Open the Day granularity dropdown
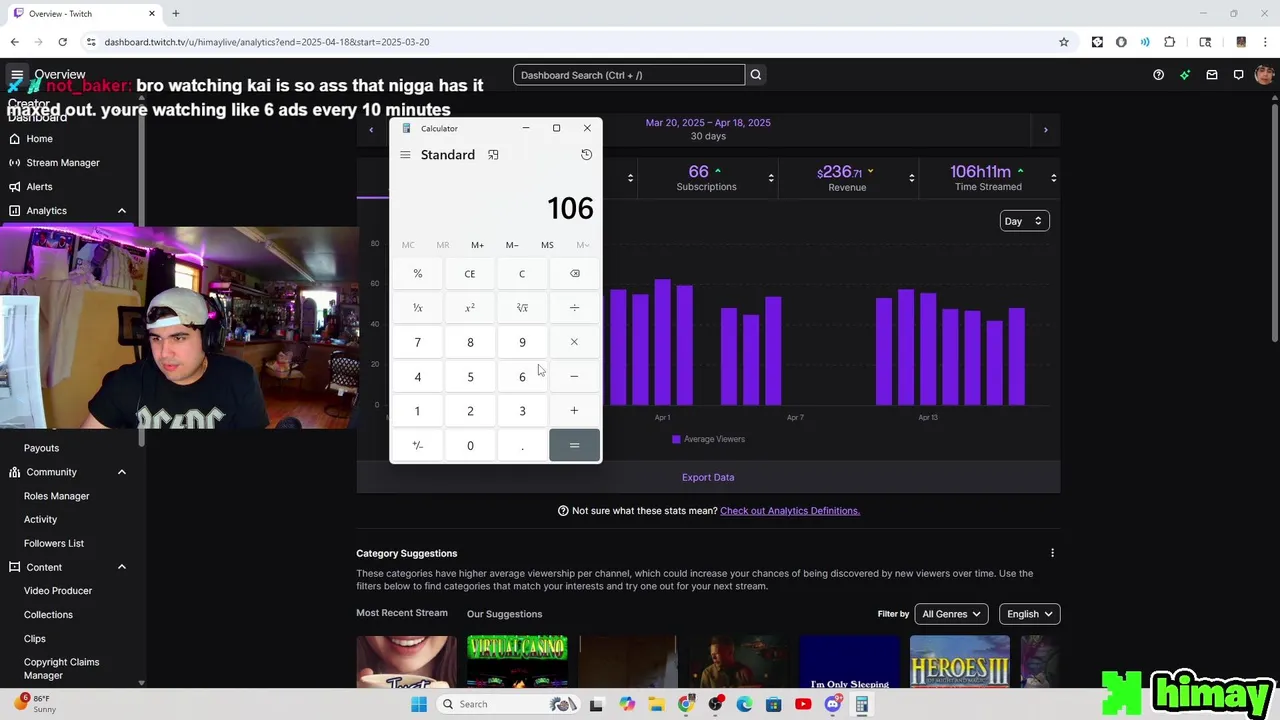The height and width of the screenshot is (720, 1280). [1024, 221]
